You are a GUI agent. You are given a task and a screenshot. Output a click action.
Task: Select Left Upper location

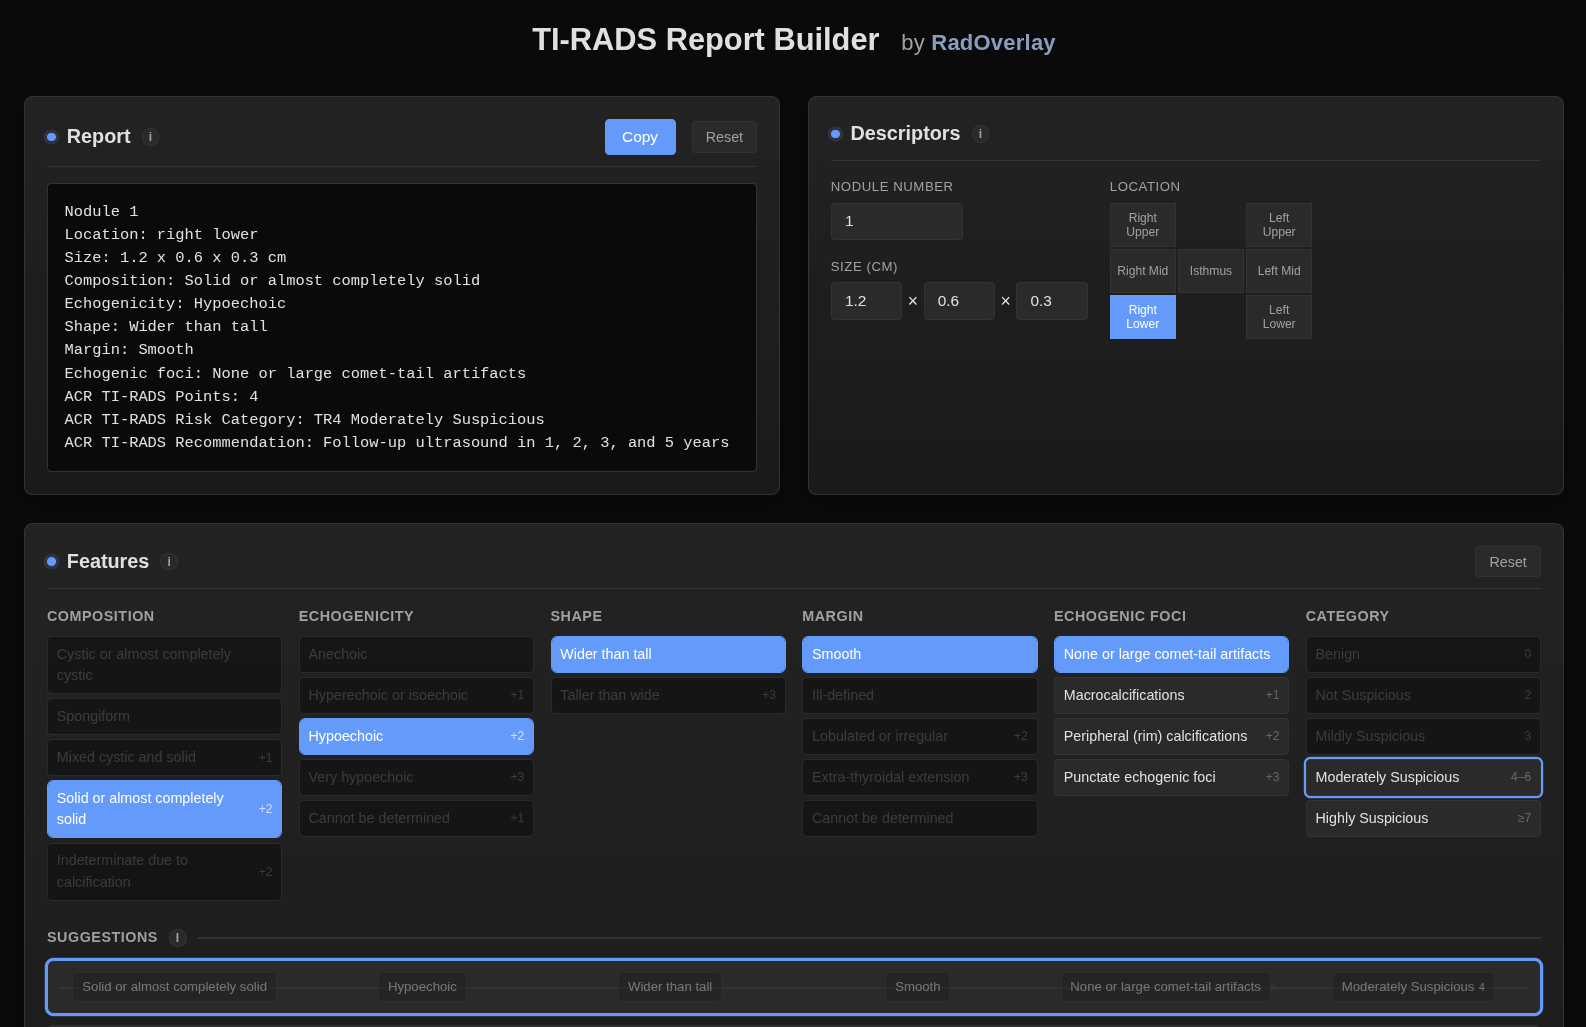(x=1279, y=225)
